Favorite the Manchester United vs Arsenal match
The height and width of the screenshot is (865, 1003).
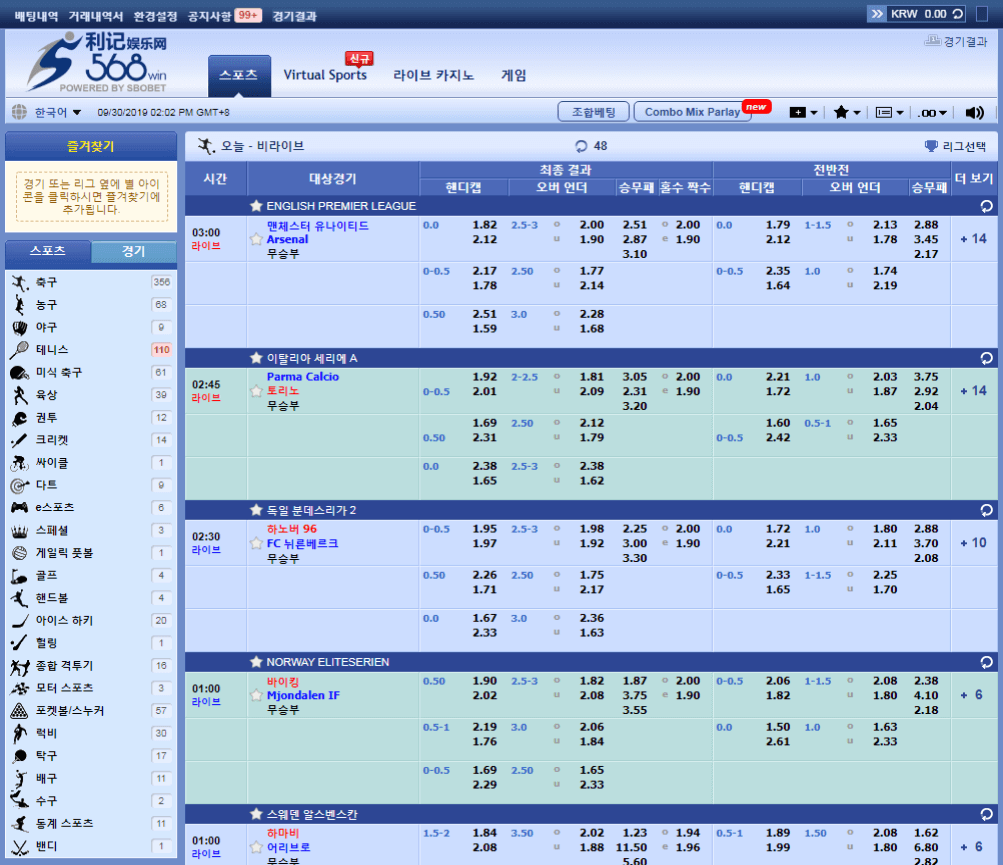[256, 240]
